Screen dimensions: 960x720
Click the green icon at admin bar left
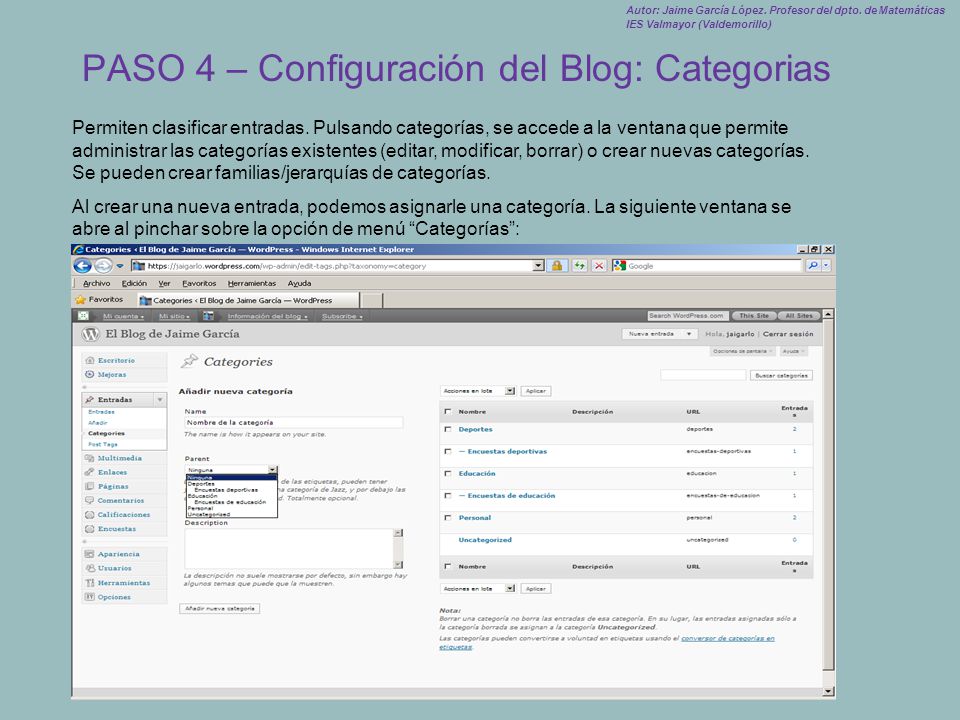click(84, 316)
